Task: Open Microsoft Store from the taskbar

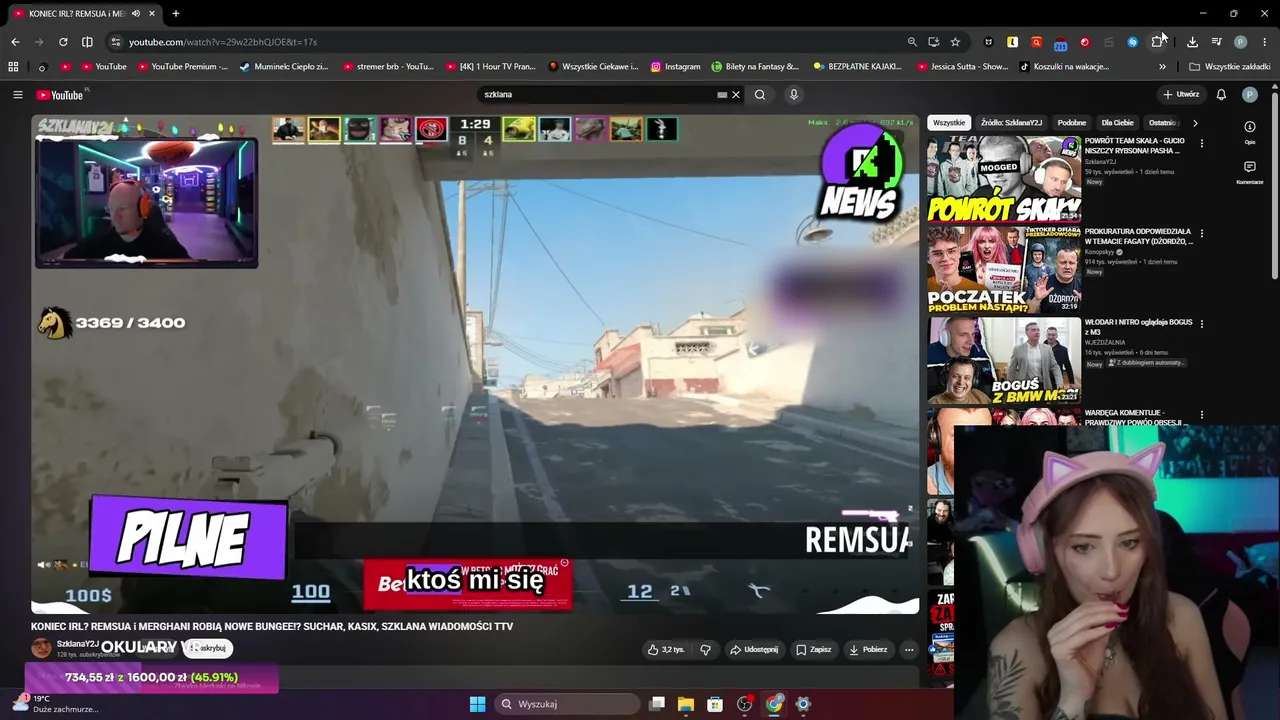Action: click(x=715, y=704)
